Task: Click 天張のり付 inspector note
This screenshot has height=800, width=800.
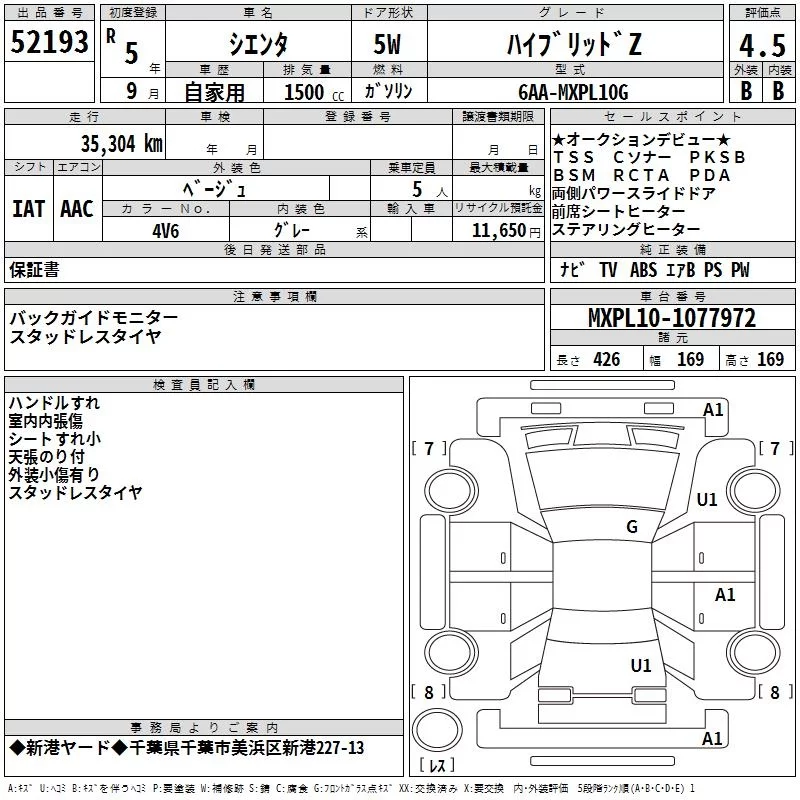Action: (x=46, y=456)
